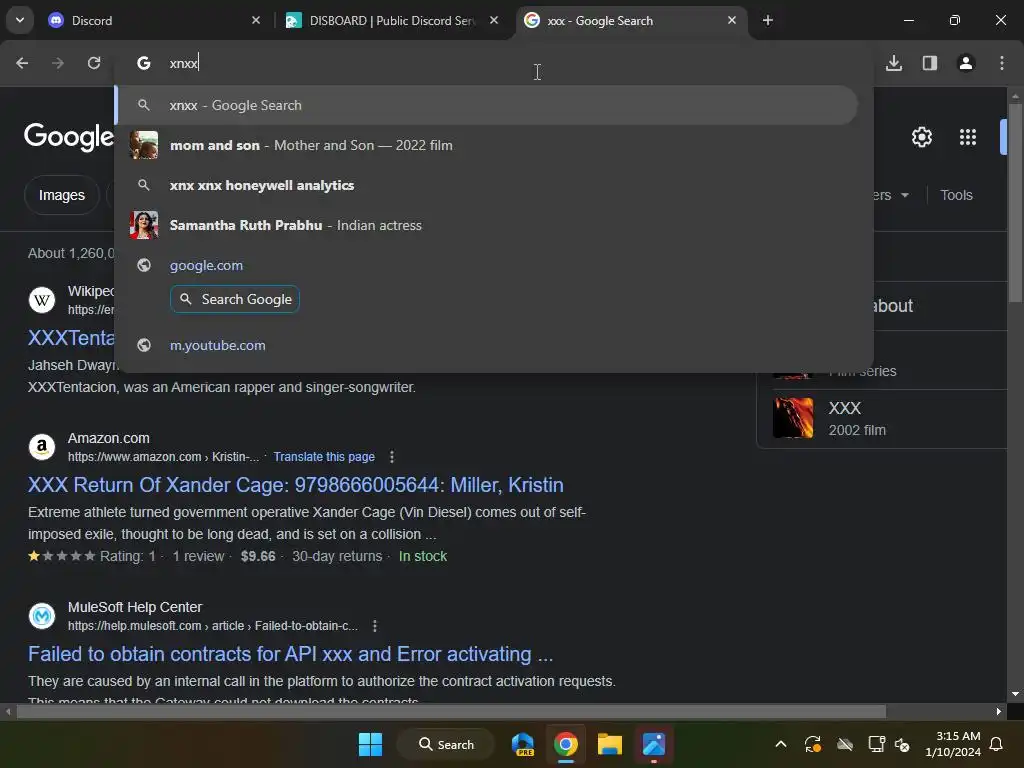Image resolution: width=1024 pixels, height=768 pixels.
Task: Toggle the Chrome side panel icon
Action: [x=930, y=63]
